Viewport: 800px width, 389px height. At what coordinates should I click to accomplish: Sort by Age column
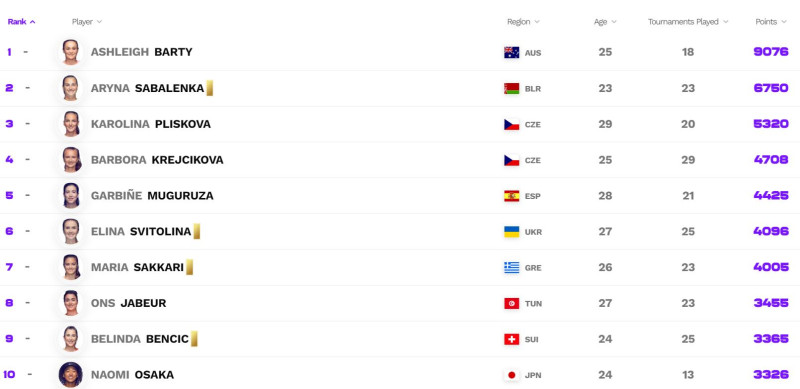[x=605, y=22]
